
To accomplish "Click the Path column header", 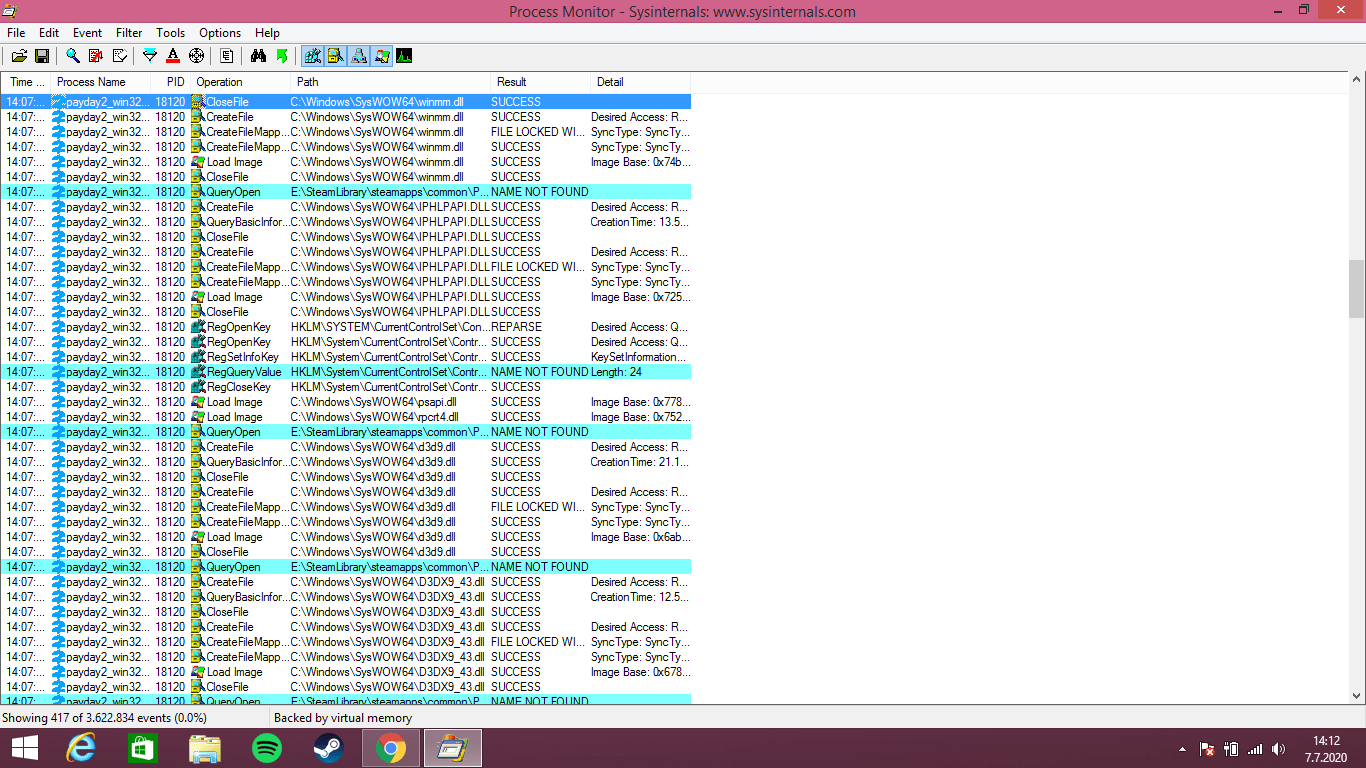I will [390, 82].
